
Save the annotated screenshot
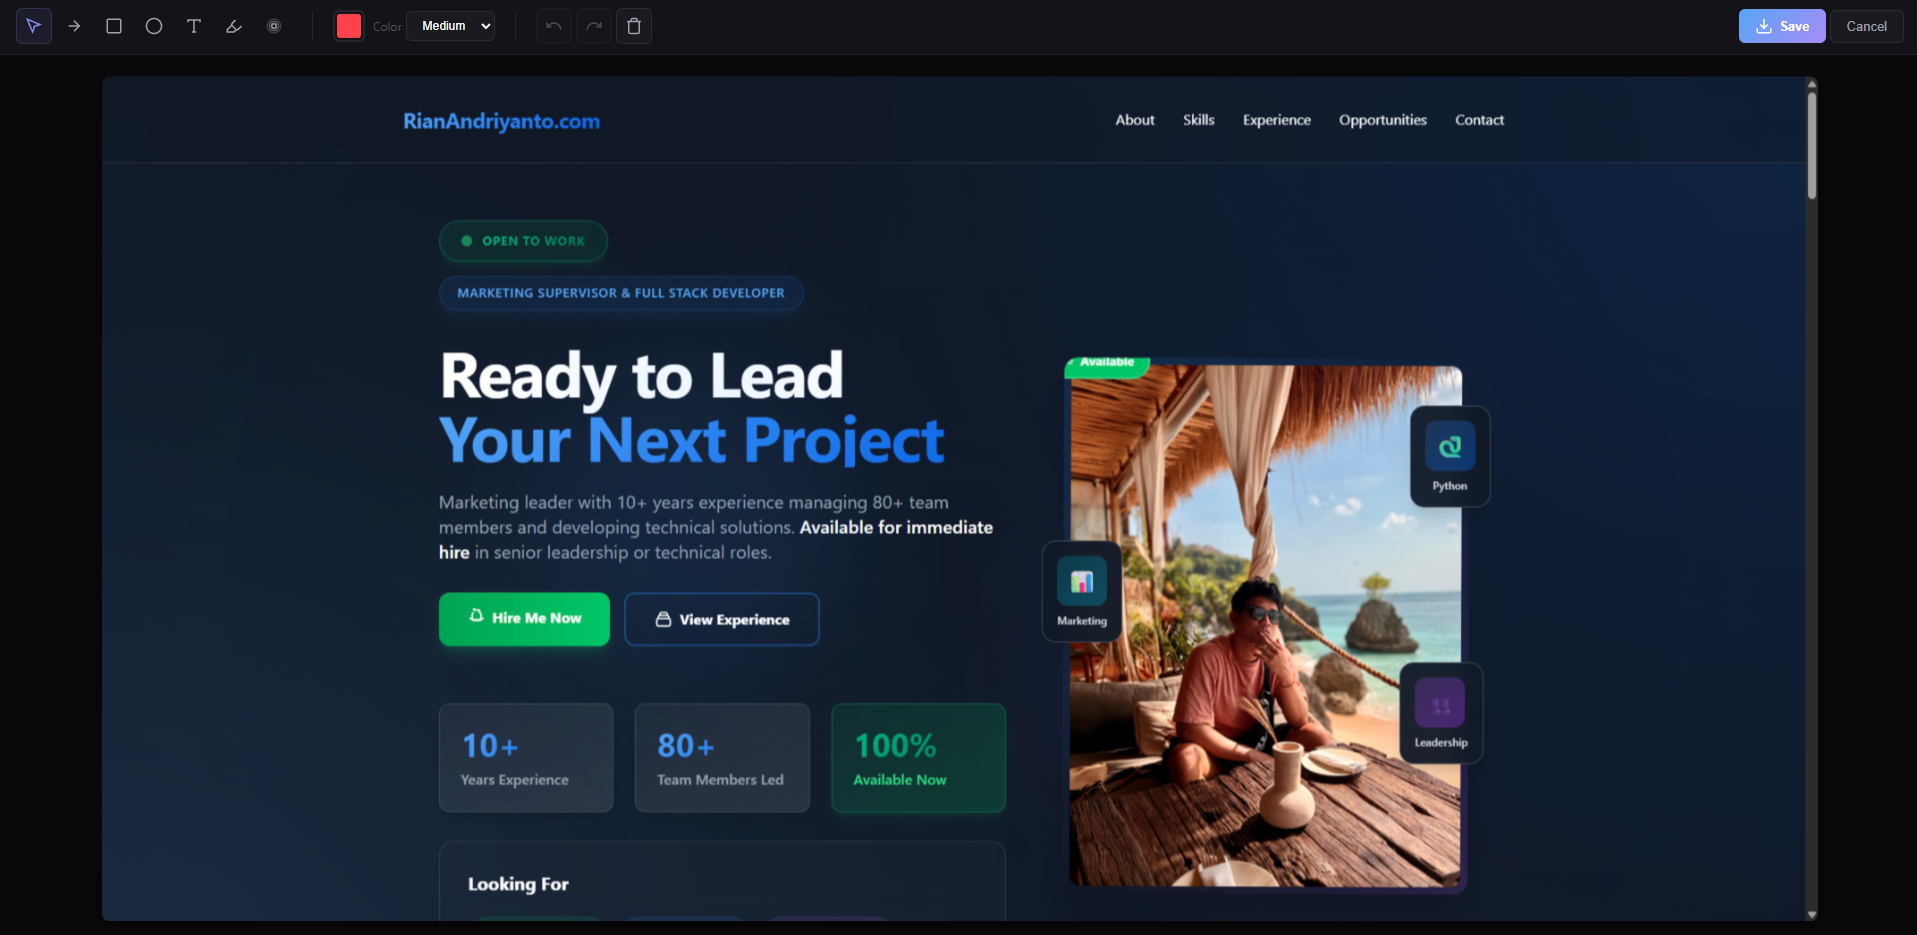1781,26
